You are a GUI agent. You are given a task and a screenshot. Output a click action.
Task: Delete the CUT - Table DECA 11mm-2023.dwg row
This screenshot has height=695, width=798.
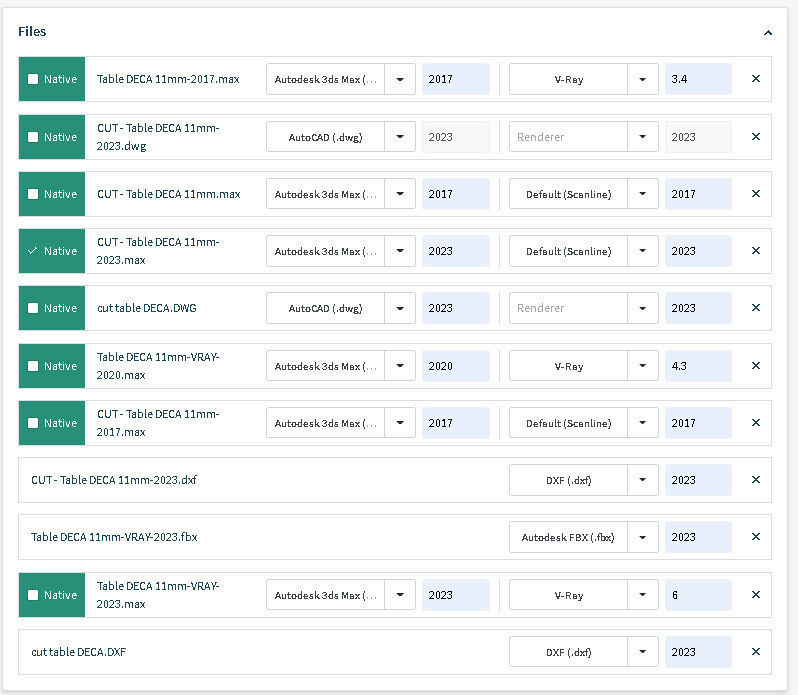click(x=755, y=137)
